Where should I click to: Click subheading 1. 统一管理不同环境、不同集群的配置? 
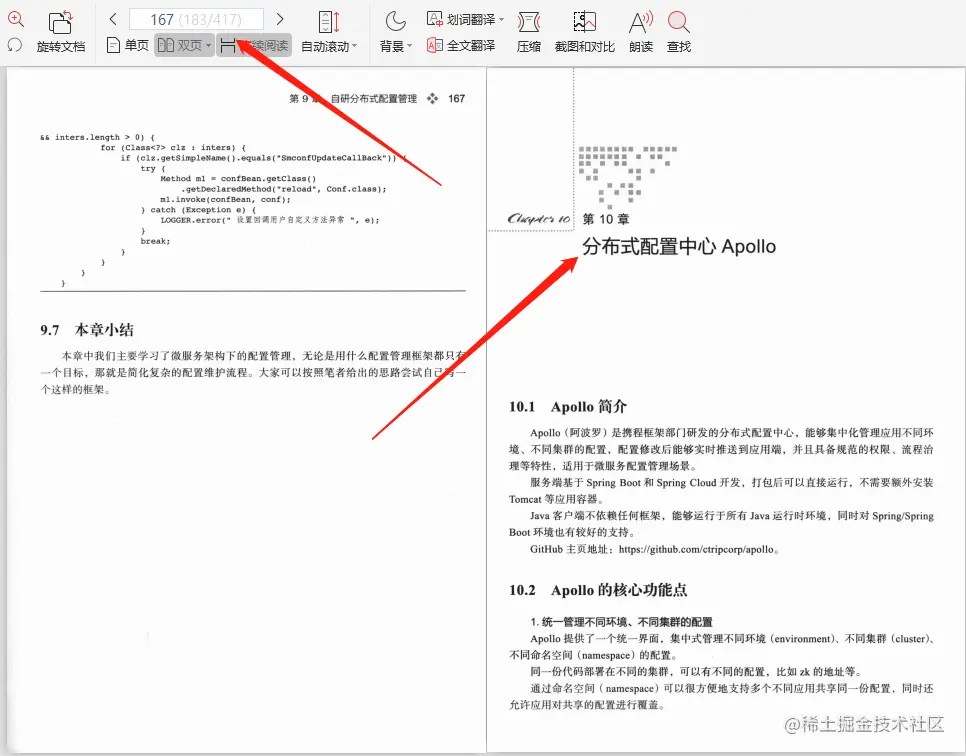[x=621, y=622]
